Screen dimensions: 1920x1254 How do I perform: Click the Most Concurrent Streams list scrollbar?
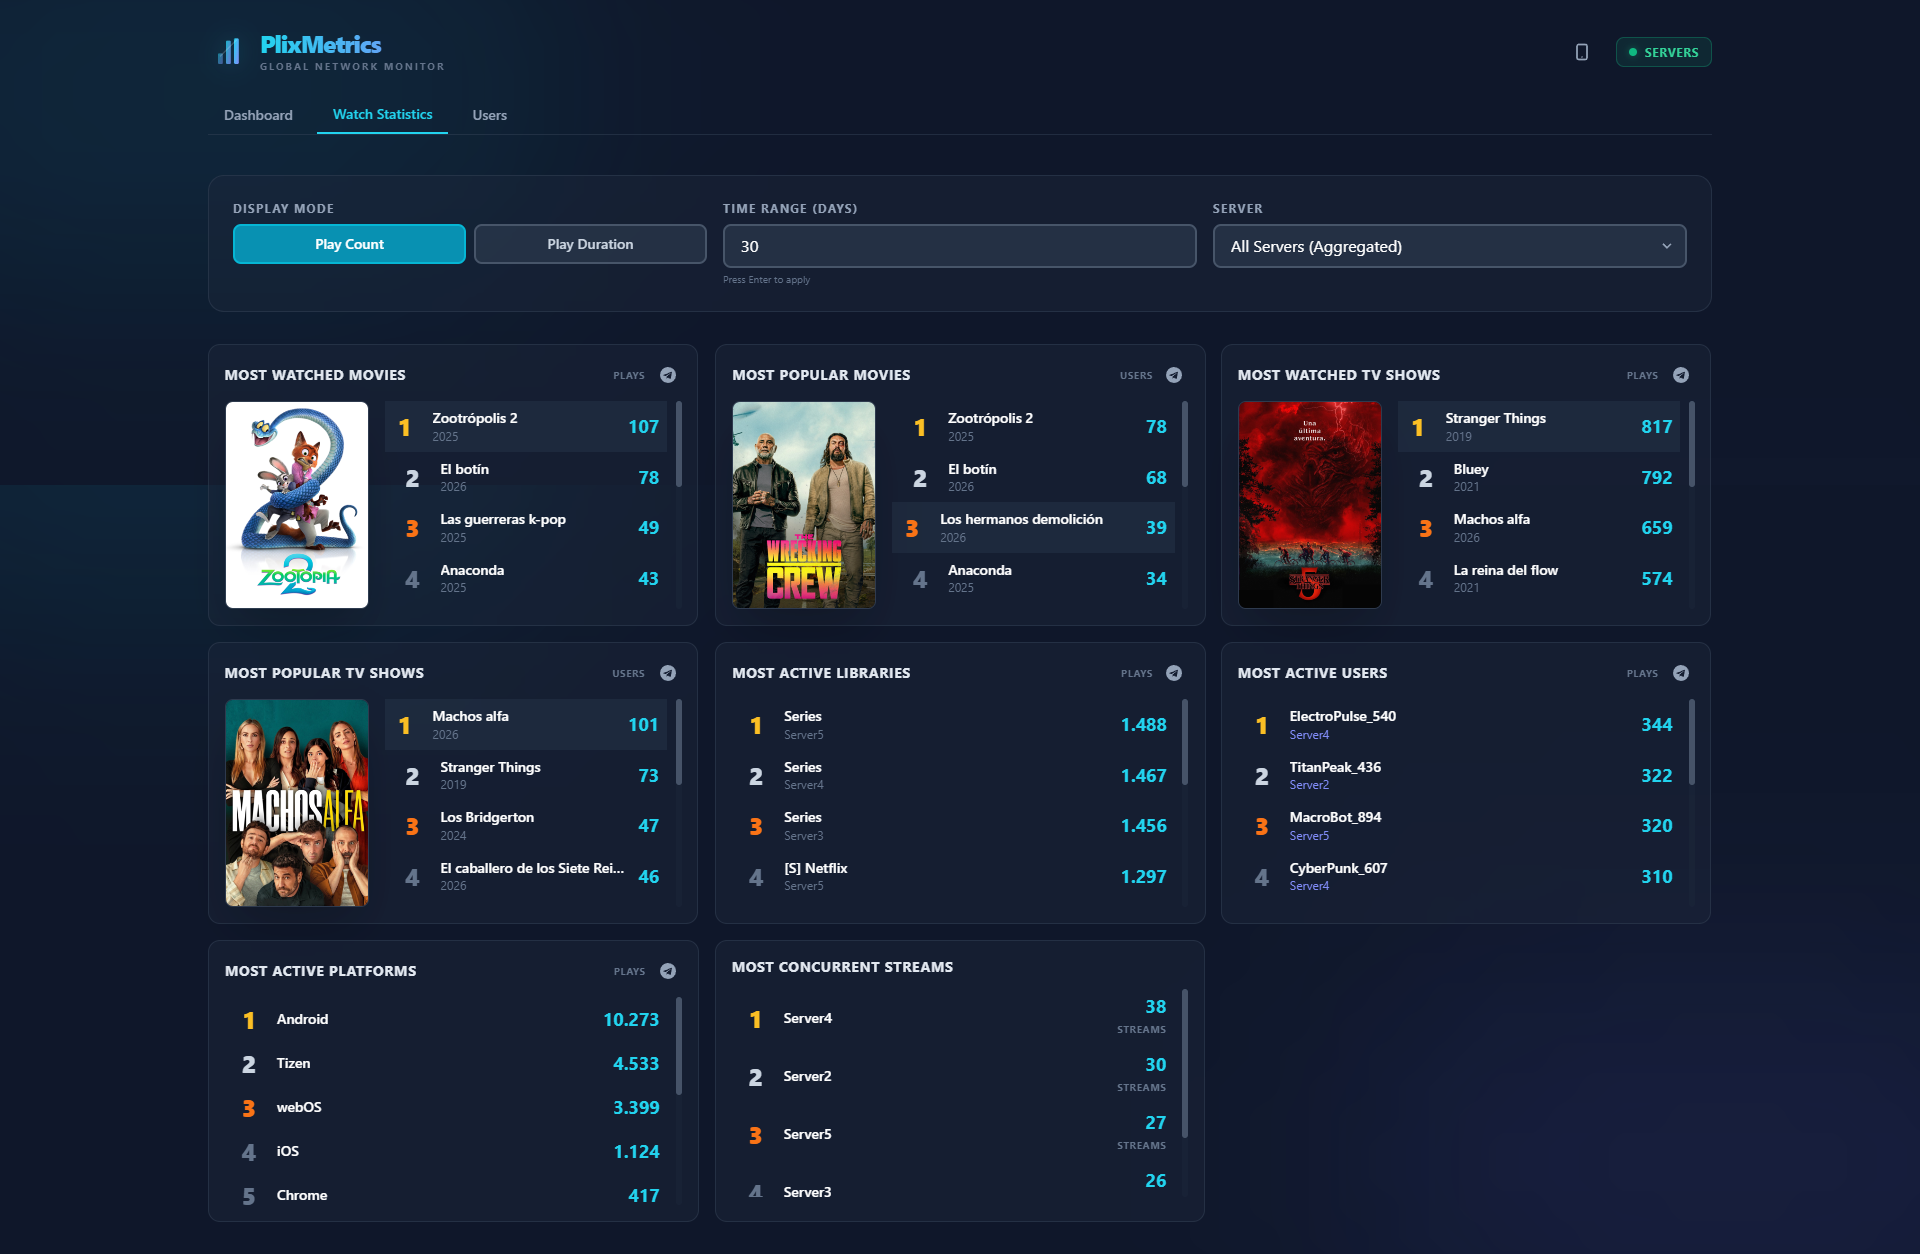point(1185,1064)
